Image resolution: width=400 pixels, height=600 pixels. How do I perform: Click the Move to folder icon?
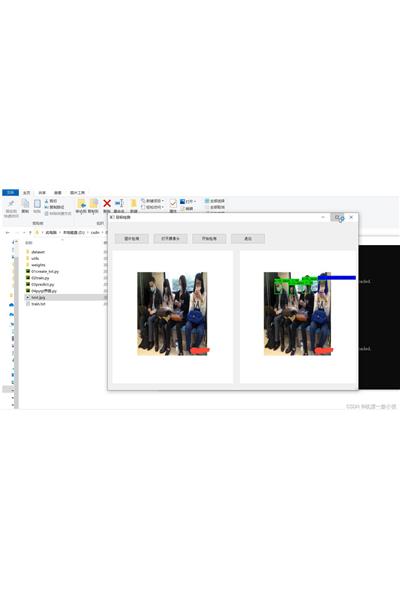(81, 204)
